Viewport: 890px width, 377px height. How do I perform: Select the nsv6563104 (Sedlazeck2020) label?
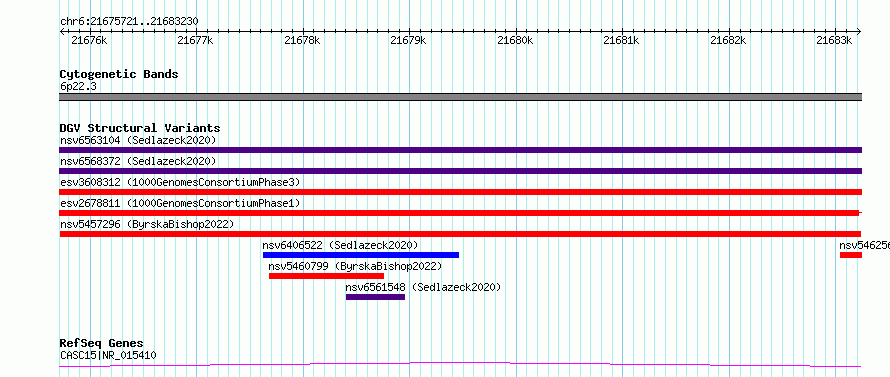click(x=138, y=140)
